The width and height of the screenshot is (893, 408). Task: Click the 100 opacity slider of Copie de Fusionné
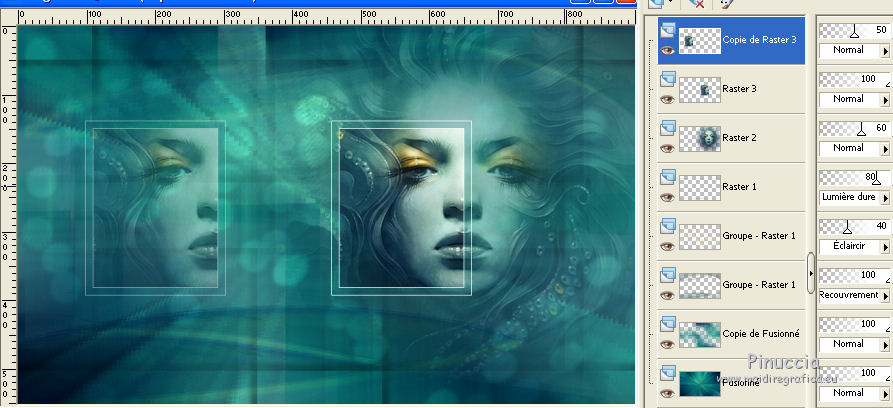tap(855, 325)
